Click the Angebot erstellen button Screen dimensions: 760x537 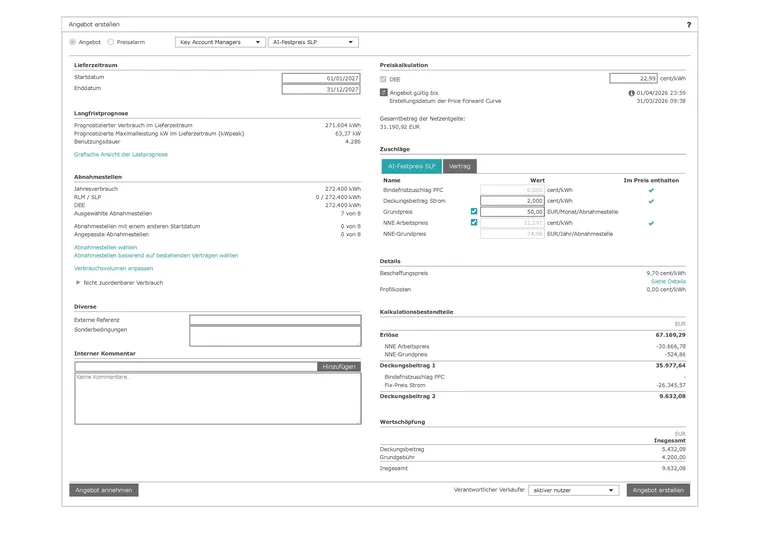click(x=658, y=490)
